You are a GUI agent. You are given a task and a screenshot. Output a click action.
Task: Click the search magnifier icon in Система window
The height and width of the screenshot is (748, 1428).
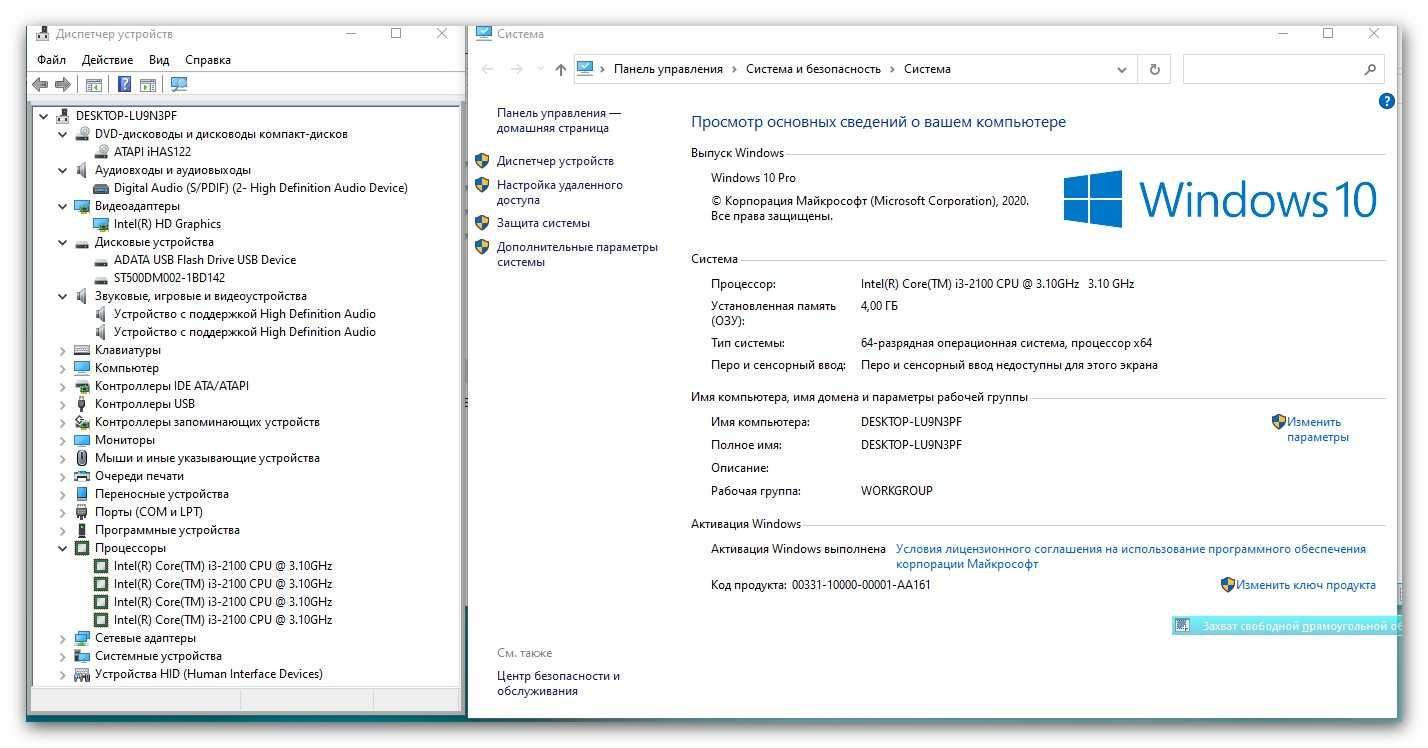[1370, 69]
